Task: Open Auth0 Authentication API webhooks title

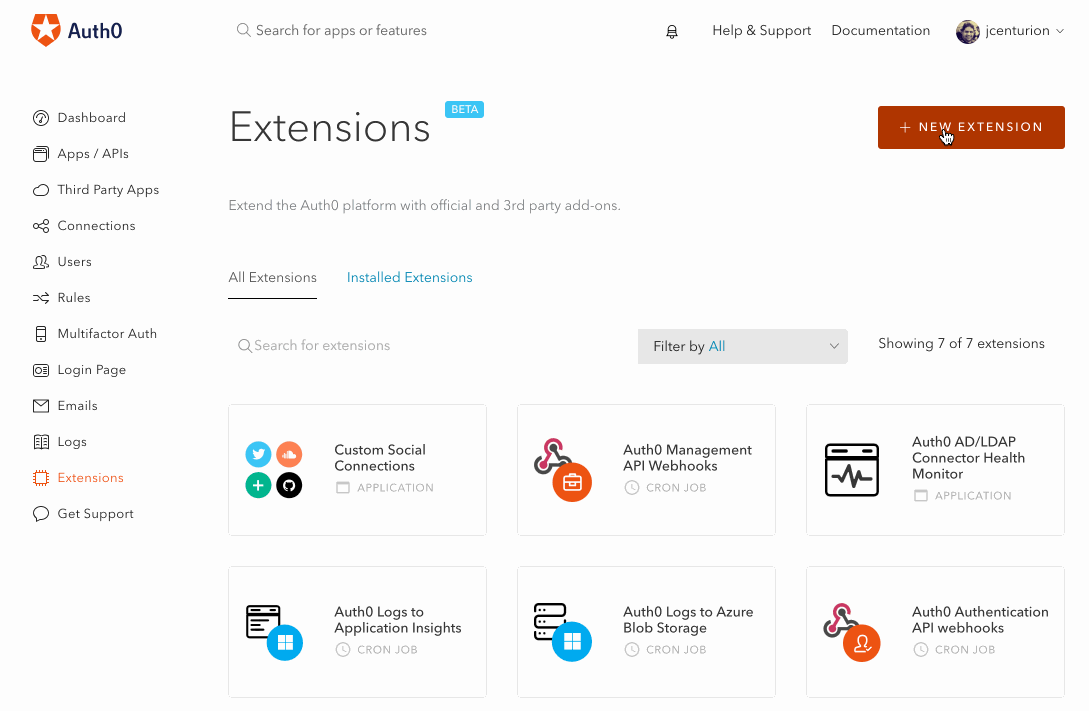Action: (x=980, y=620)
